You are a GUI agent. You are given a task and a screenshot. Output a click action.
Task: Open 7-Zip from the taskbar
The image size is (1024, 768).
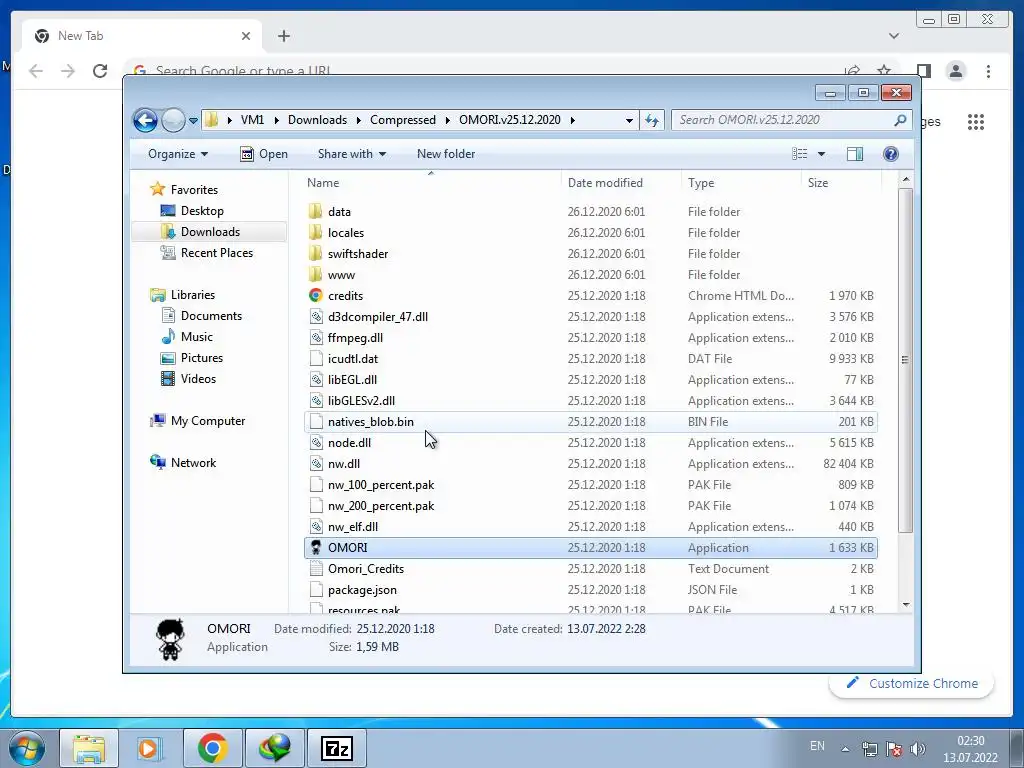pyautogui.click(x=337, y=748)
